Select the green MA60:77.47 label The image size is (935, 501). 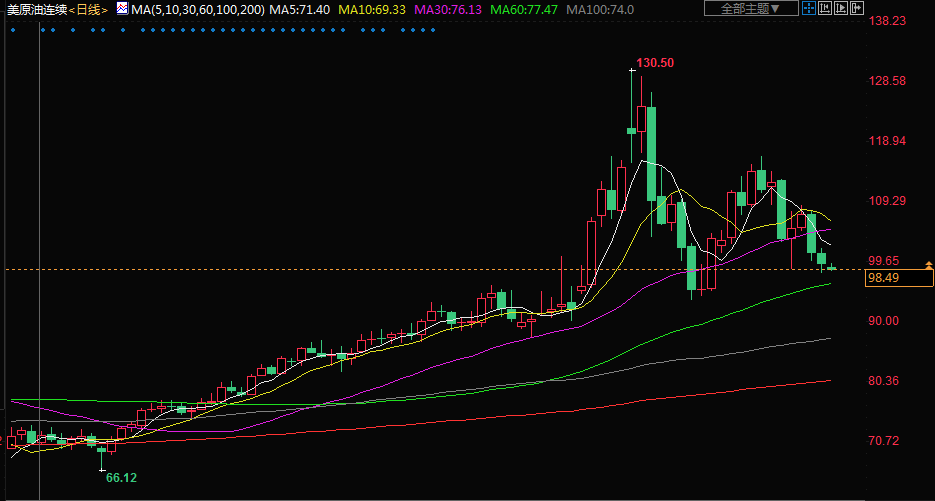pyautogui.click(x=523, y=8)
